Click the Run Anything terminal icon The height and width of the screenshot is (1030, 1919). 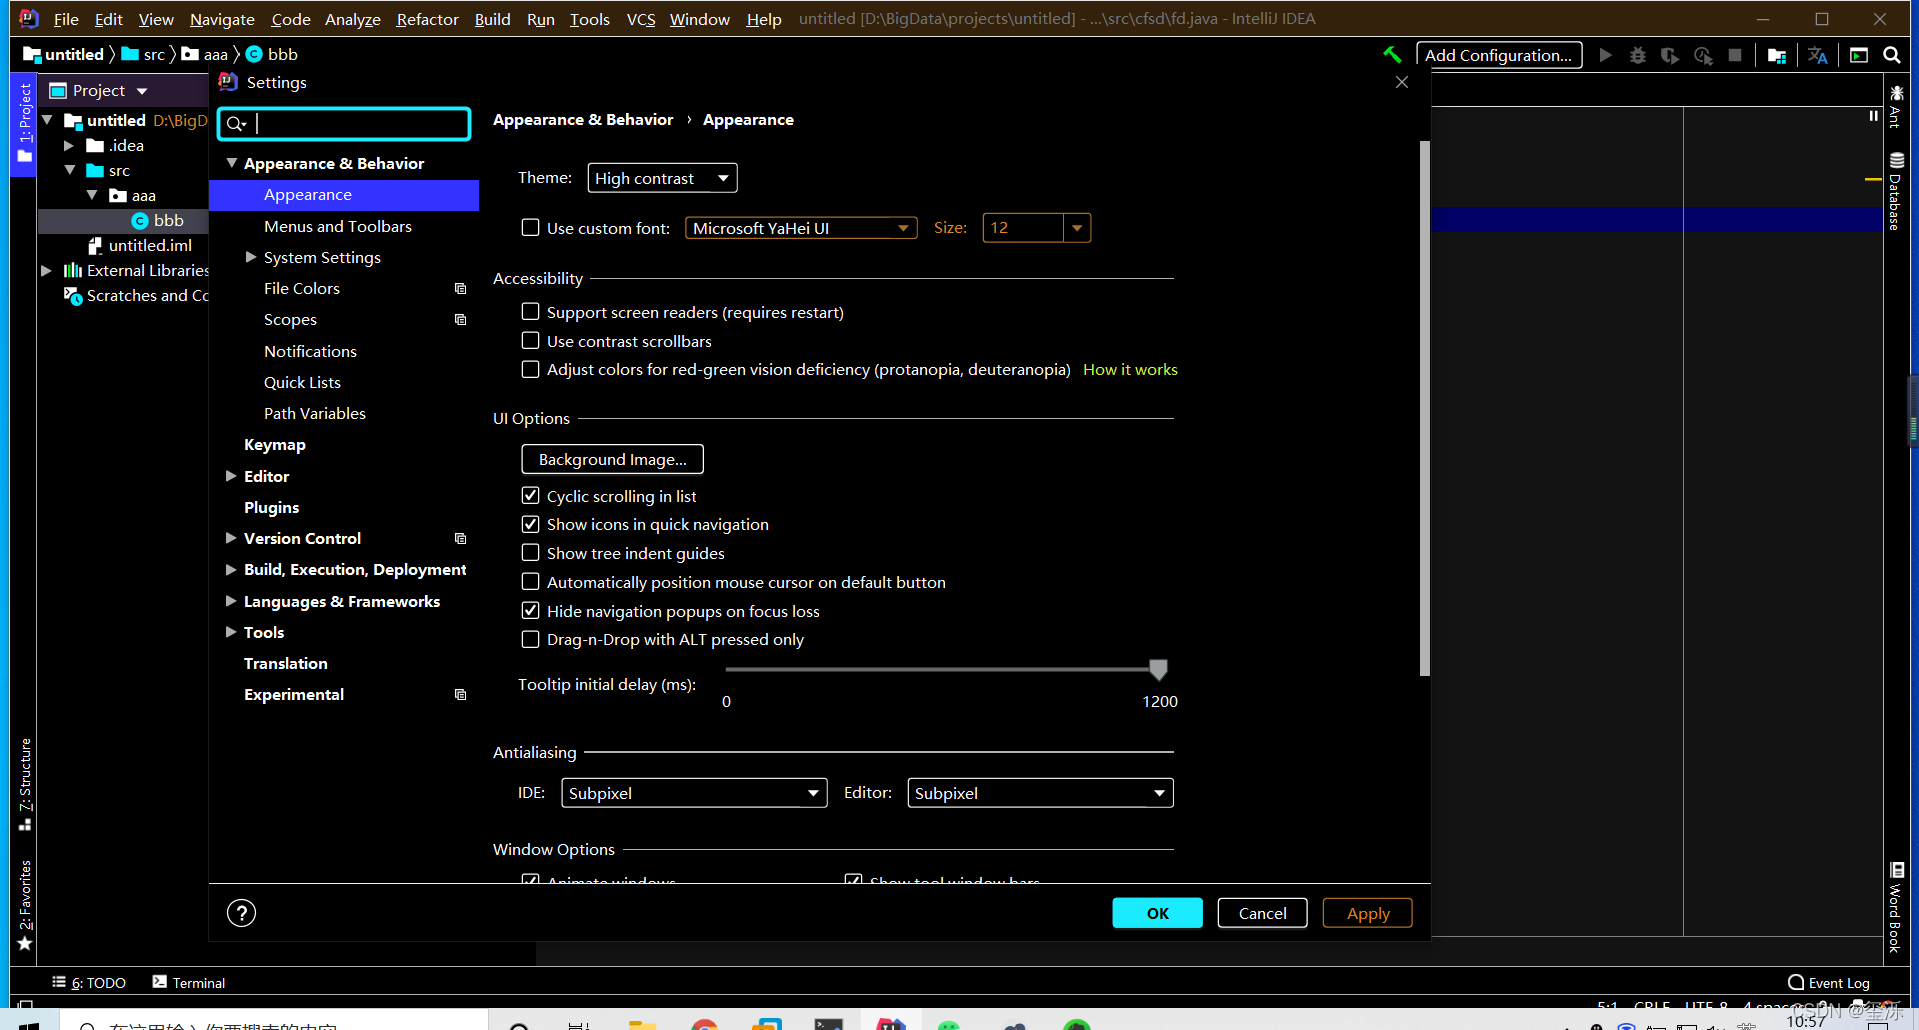click(1859, 55)
